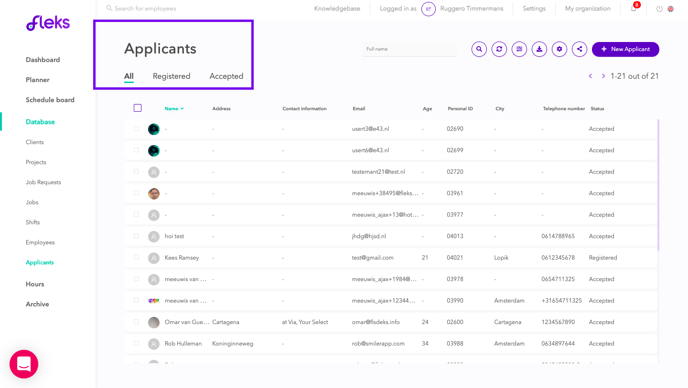
Task: Open My organization link
Action: pyautogui.click(x=588, y=8)
